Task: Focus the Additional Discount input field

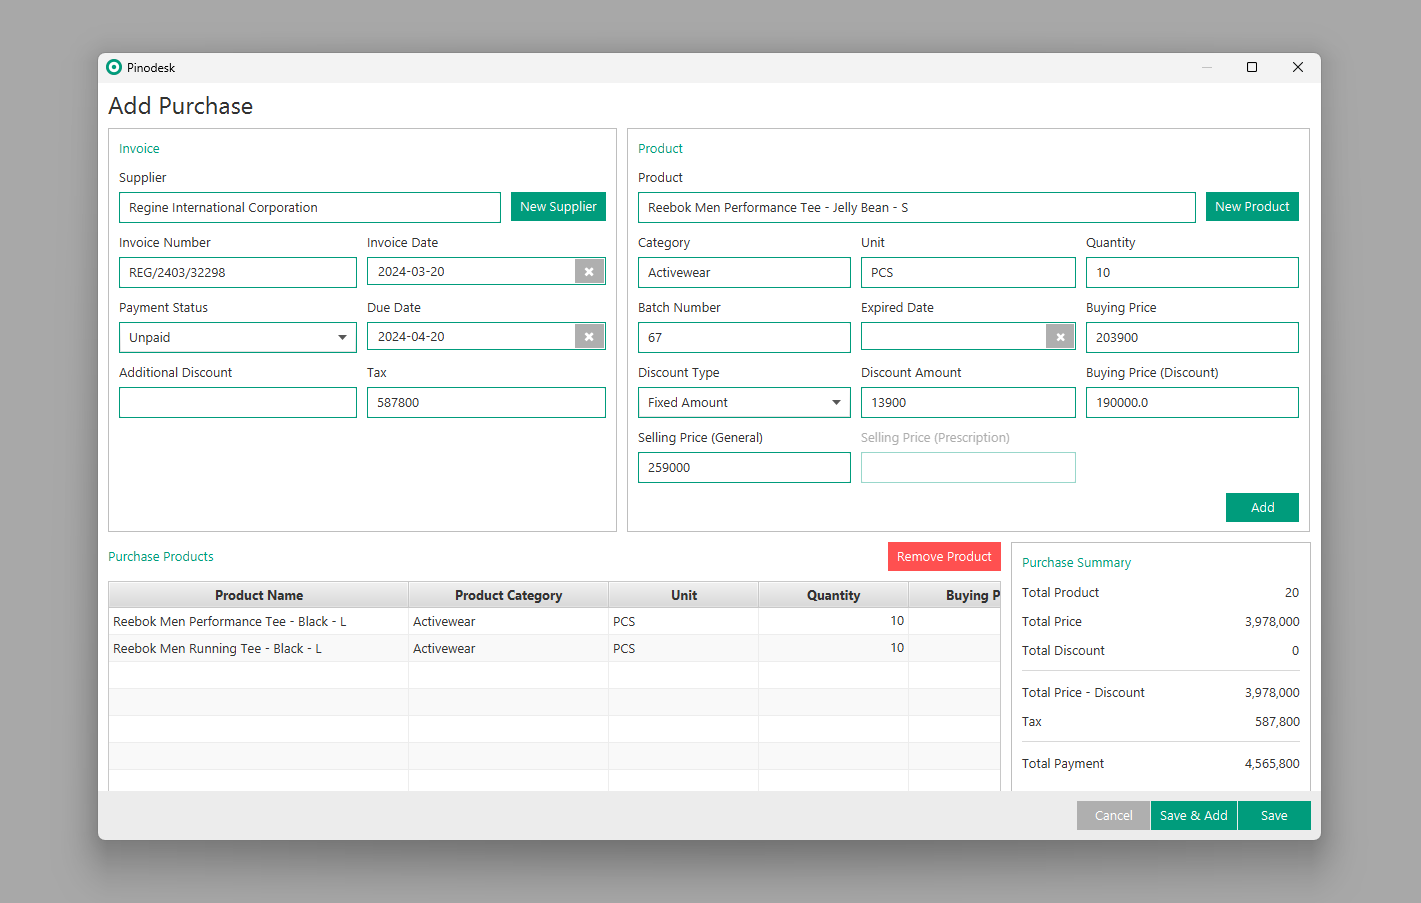Action: click(237, 403)
